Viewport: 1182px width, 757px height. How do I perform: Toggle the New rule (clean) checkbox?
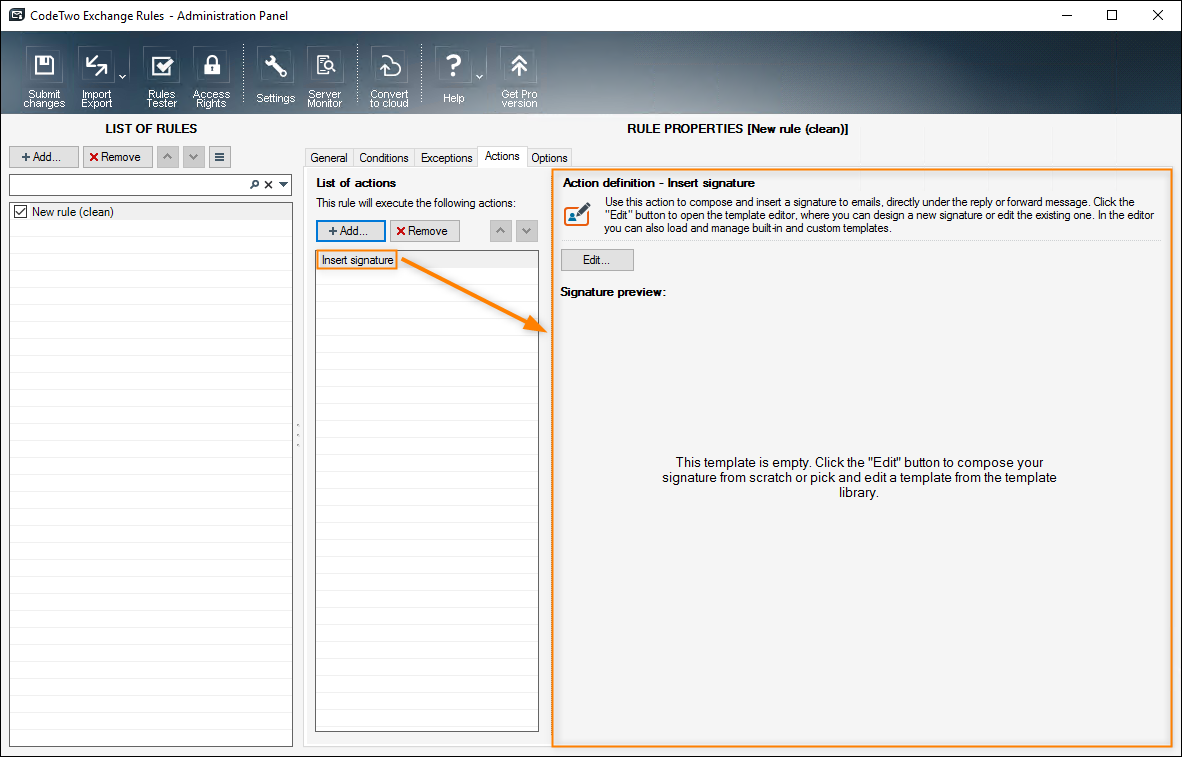coord(20,212)
